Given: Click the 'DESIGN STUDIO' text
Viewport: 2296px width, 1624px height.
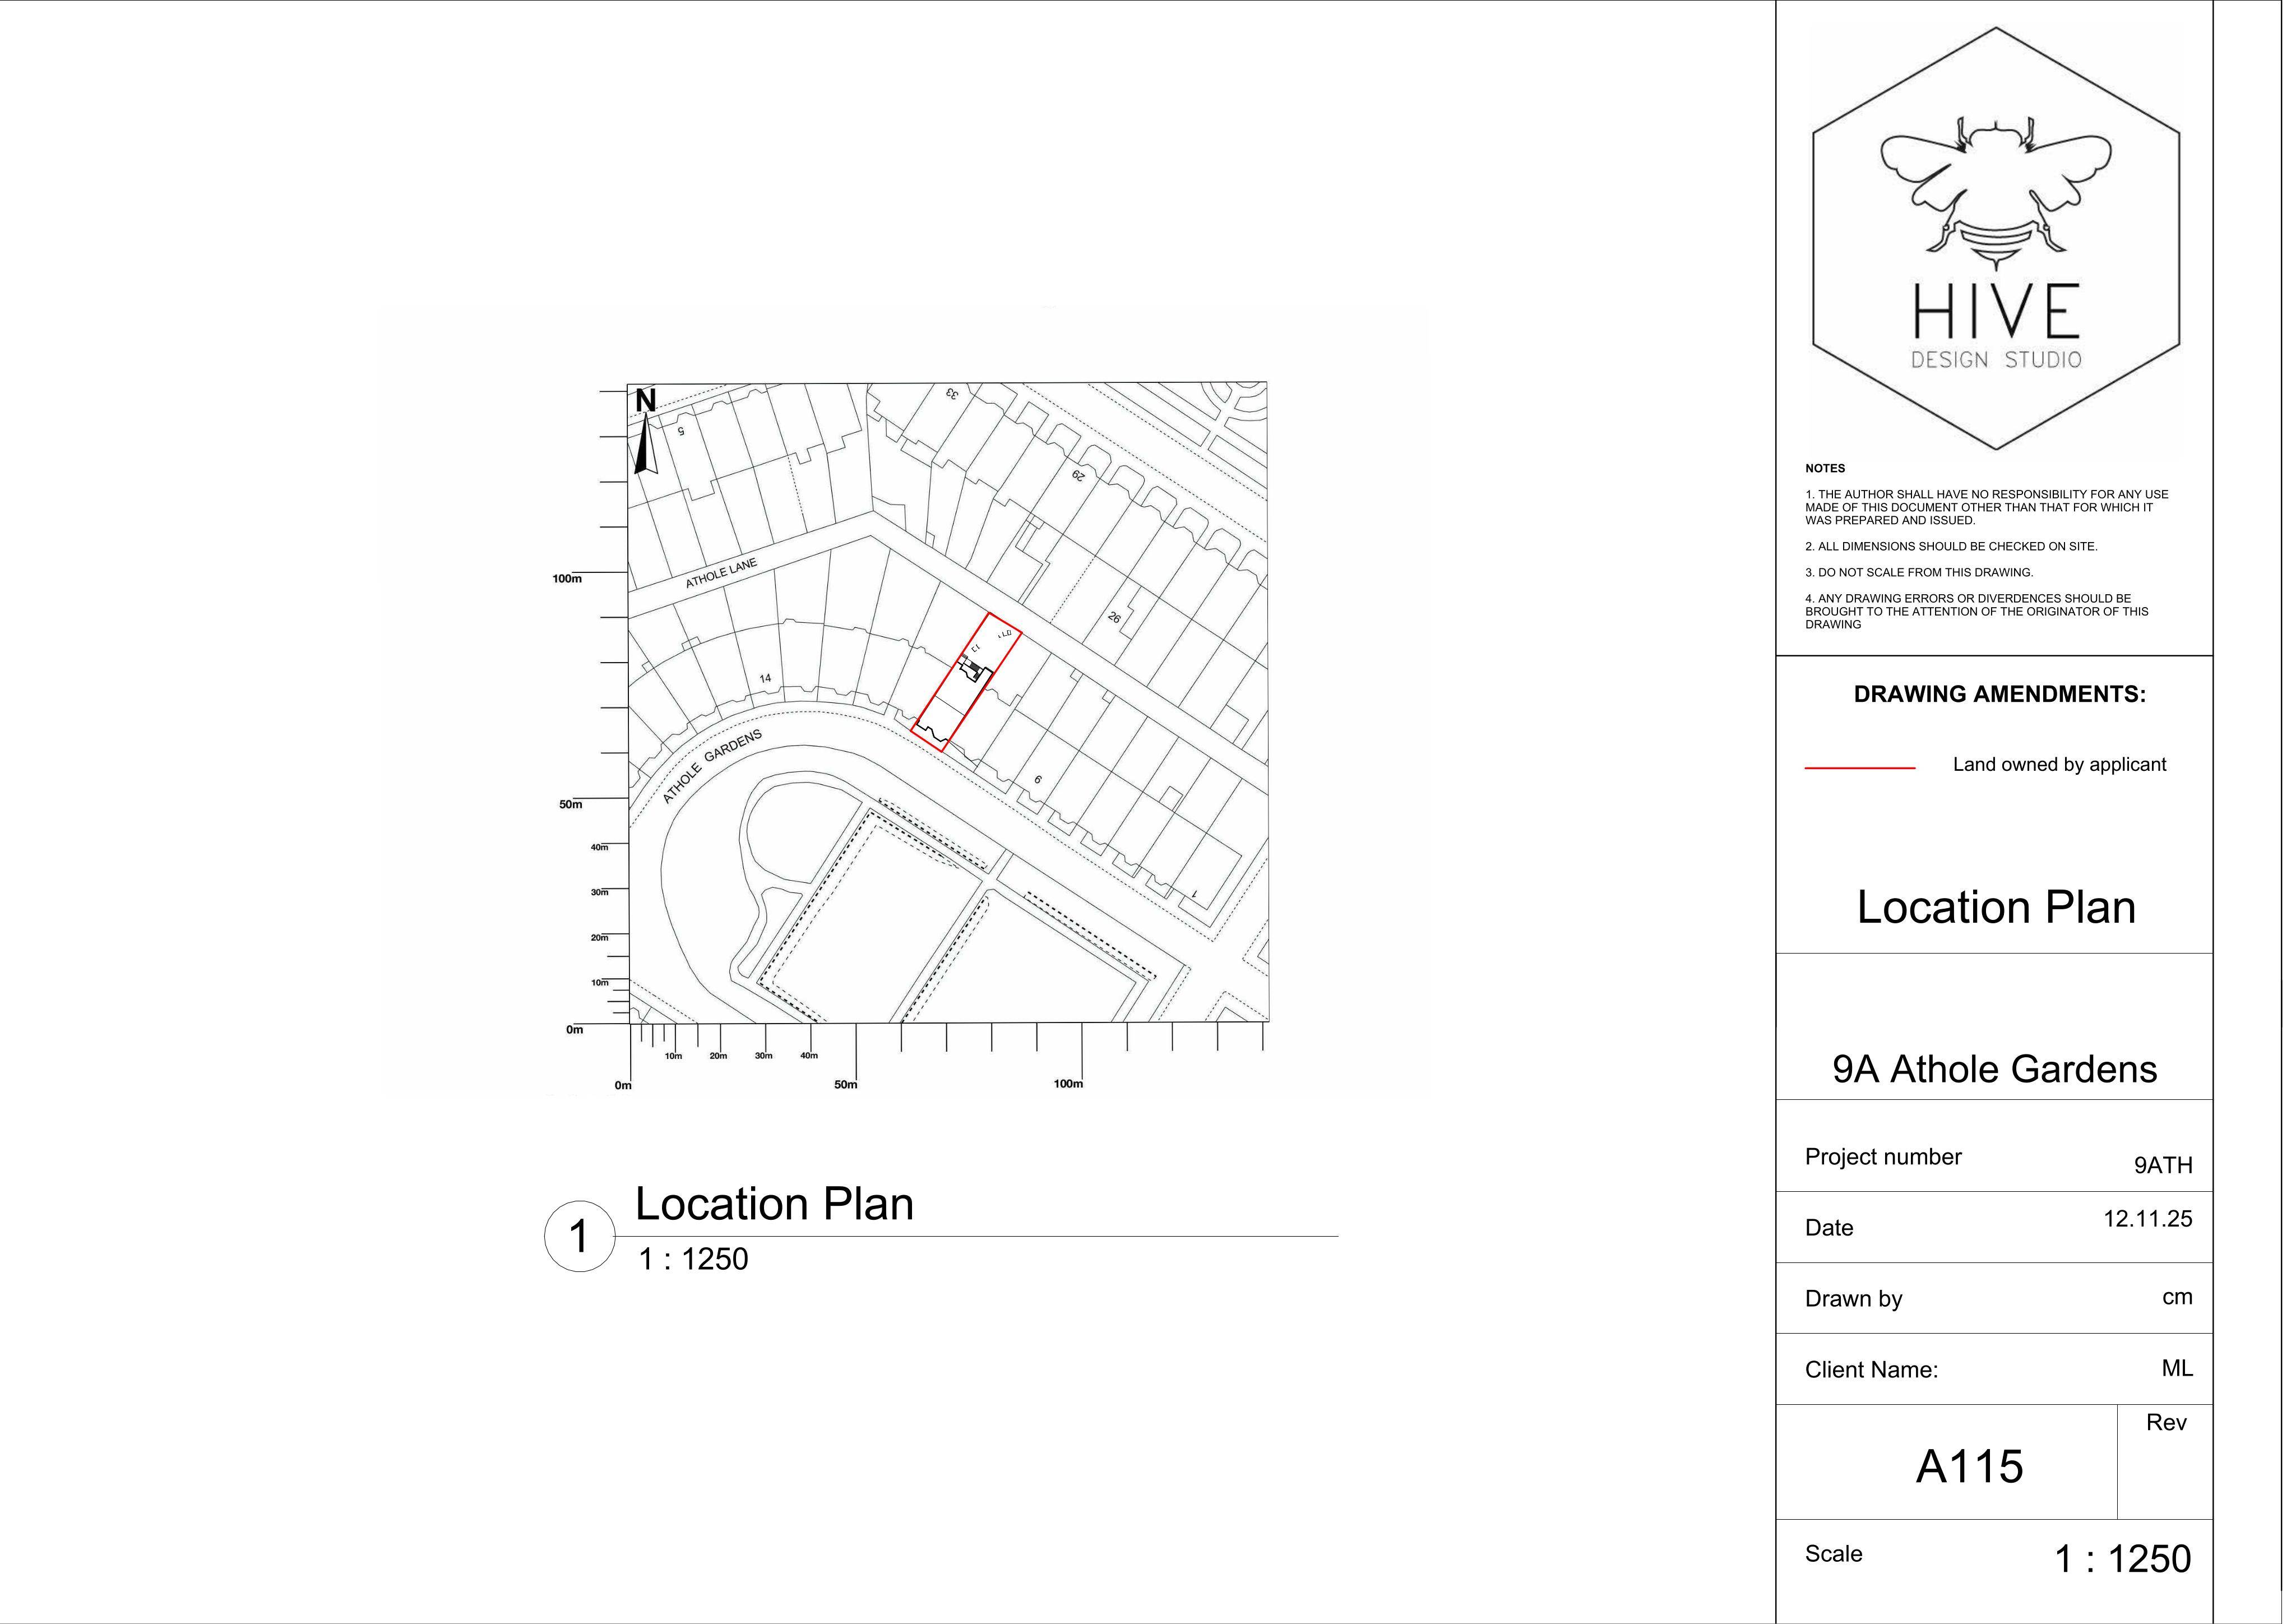Looking at the screenshot, I should point(1996,360).
